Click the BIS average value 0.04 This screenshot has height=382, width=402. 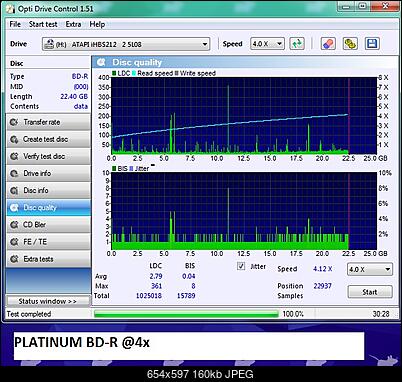[189, 276]
